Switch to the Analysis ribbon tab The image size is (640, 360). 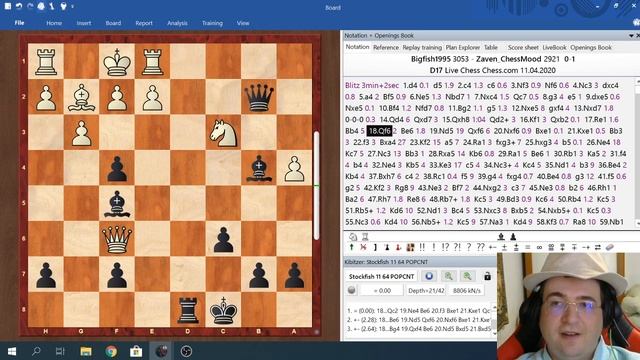point(177,23)
